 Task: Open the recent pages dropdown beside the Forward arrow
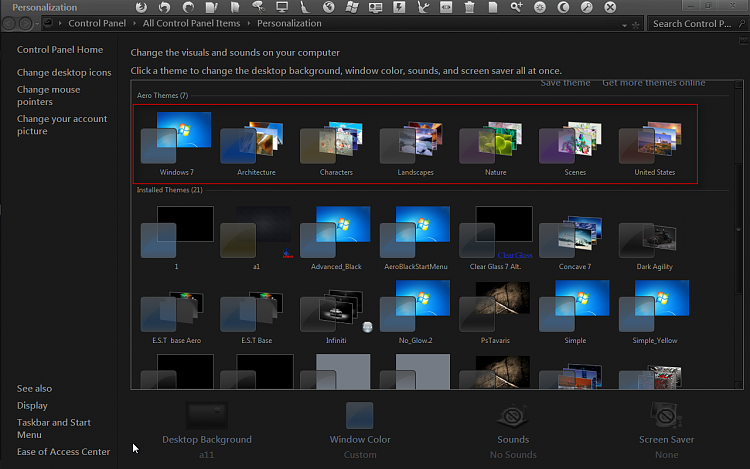tap(37, 24)
